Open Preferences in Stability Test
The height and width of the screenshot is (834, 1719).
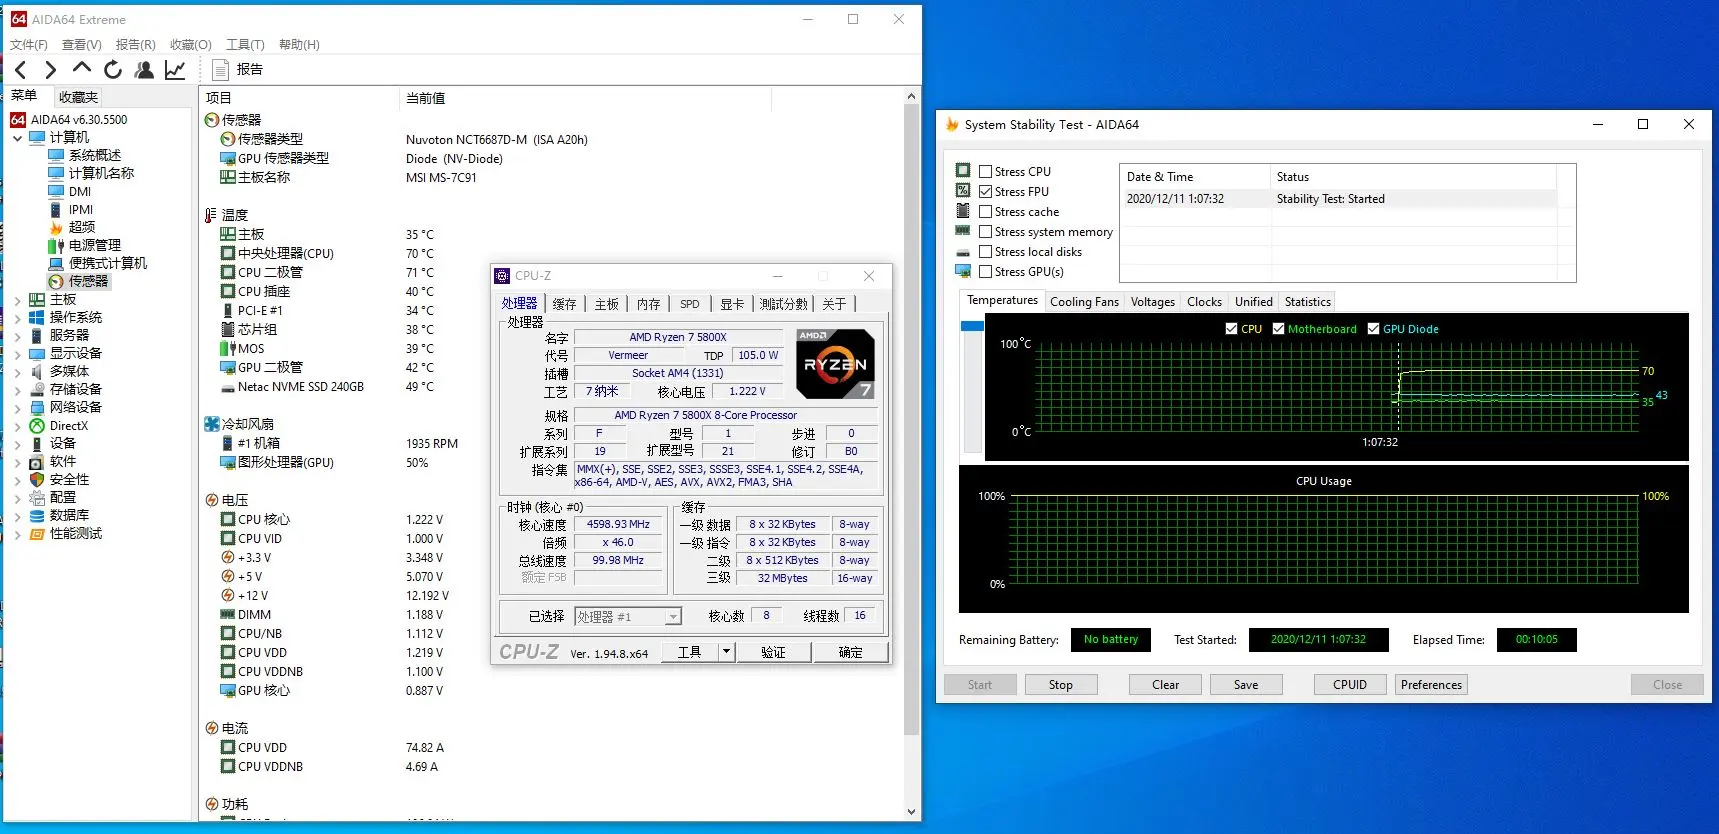1431,685
